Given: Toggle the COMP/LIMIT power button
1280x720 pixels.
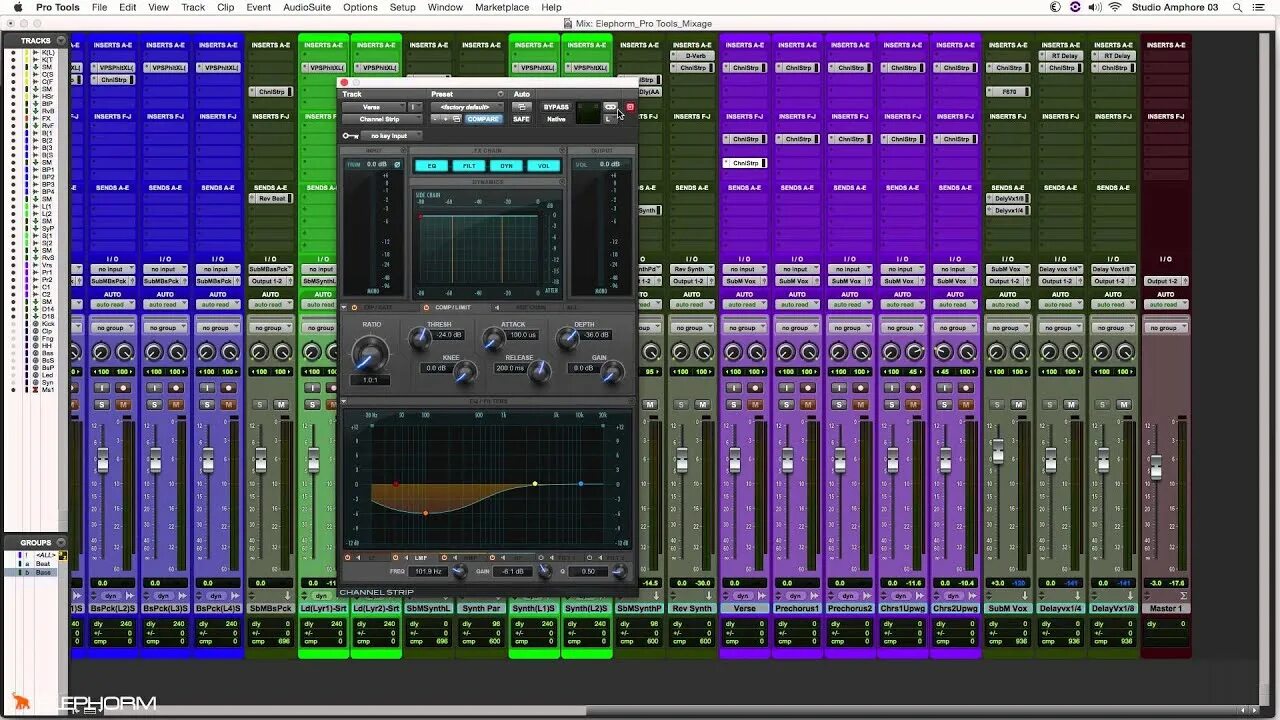Looking at the screenshot, I should pos(426,307).
